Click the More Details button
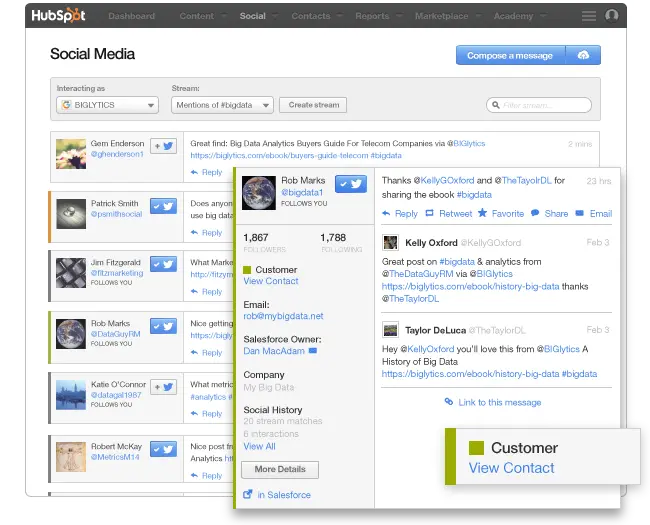Image resolution: width=650 pixels, height=525 pixels. point(280,469)
